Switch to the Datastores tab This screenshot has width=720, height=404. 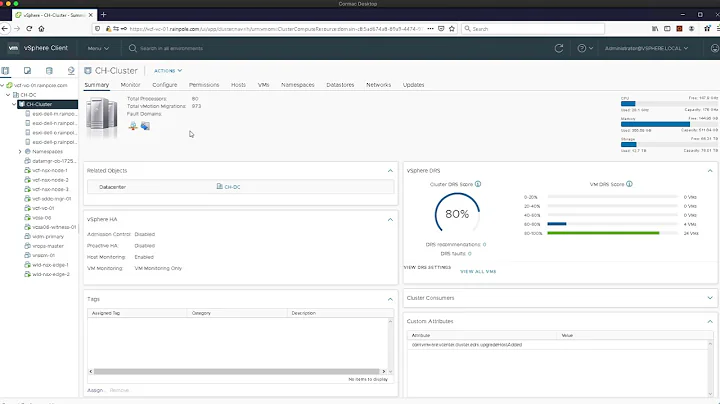pos(340,85)
